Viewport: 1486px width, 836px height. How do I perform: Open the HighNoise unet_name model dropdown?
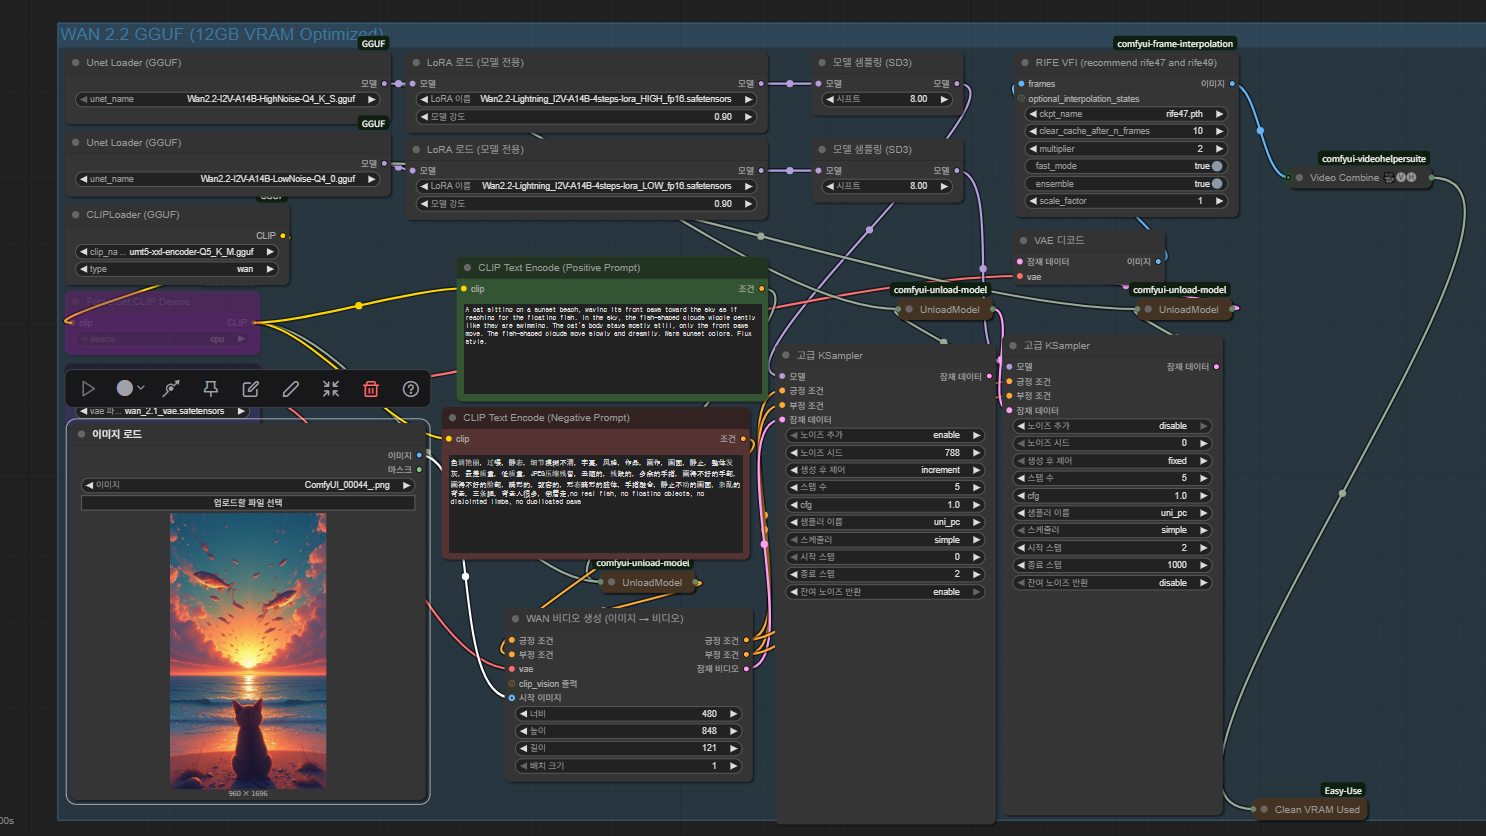pos(228,99)
